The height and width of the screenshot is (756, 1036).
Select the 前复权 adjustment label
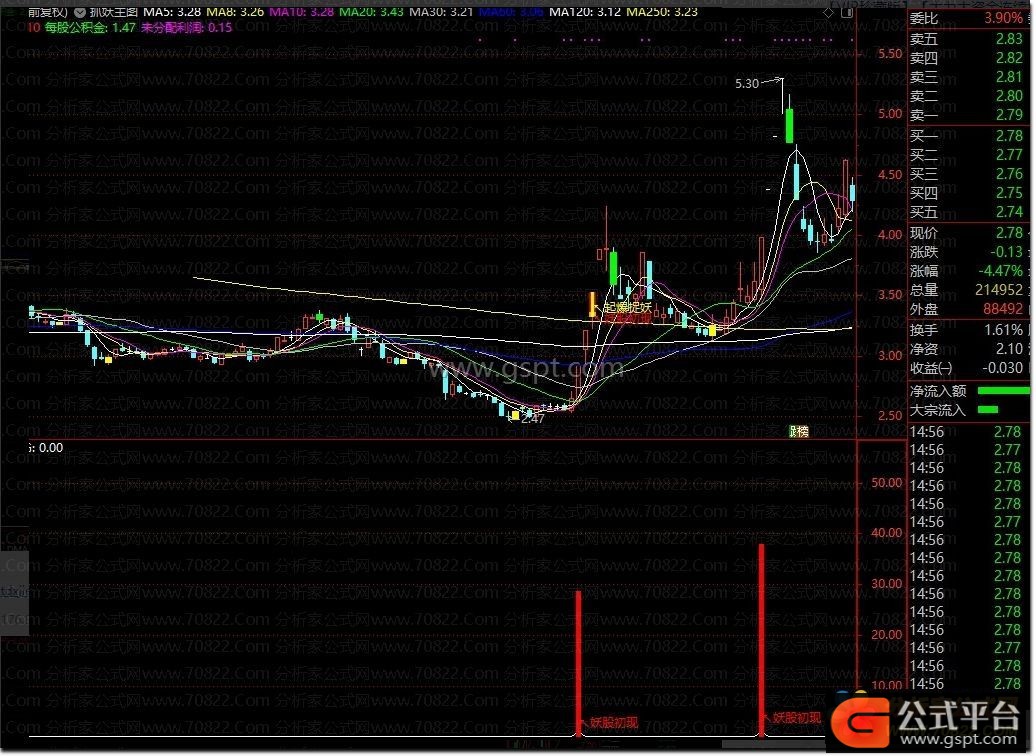[48, 12]
